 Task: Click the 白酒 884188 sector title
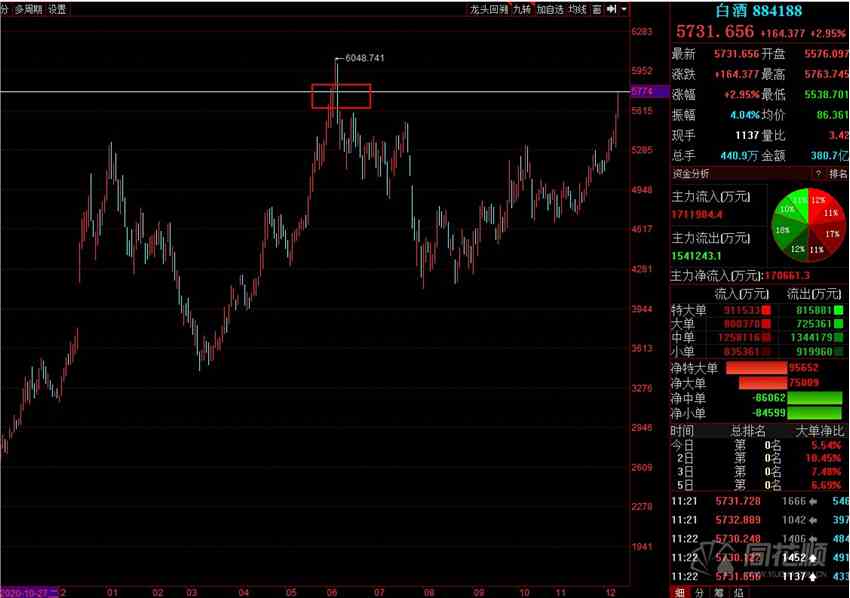coord(759,11)
